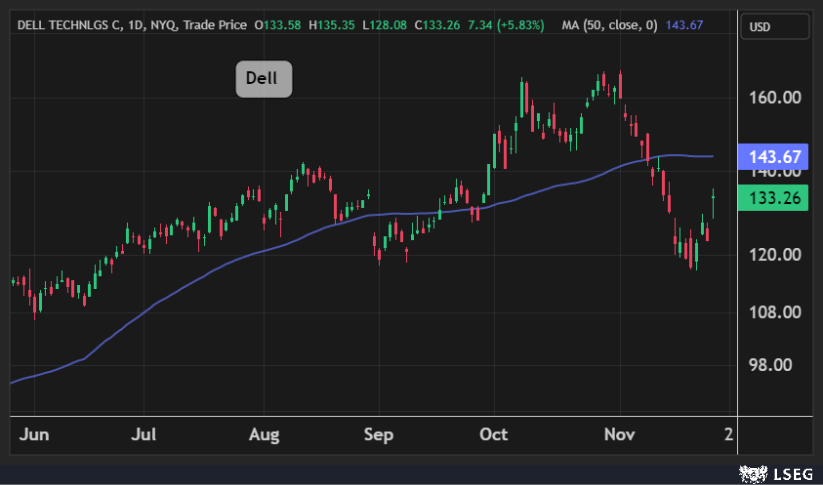
Task: Click the Sep label on the time axis
Action: (x=379, y=435)
